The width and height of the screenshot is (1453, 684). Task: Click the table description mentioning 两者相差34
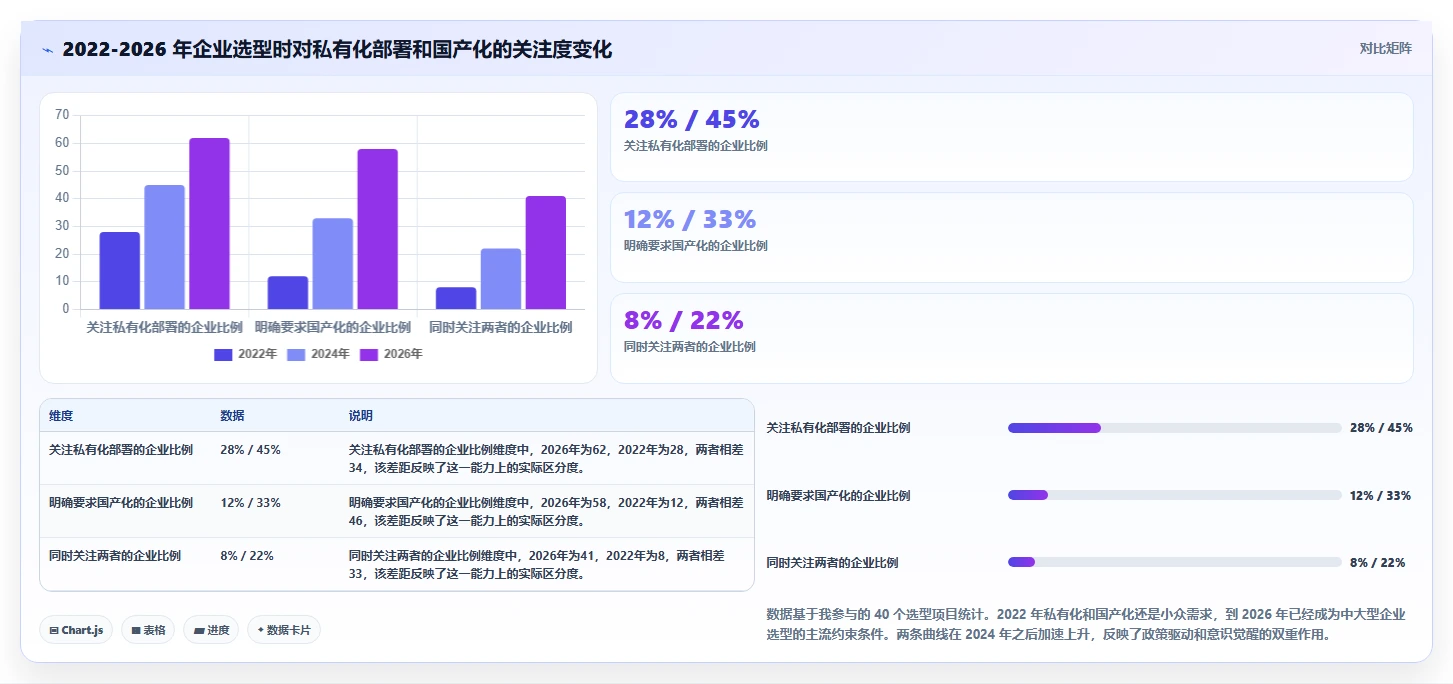(x=546, y=458)
